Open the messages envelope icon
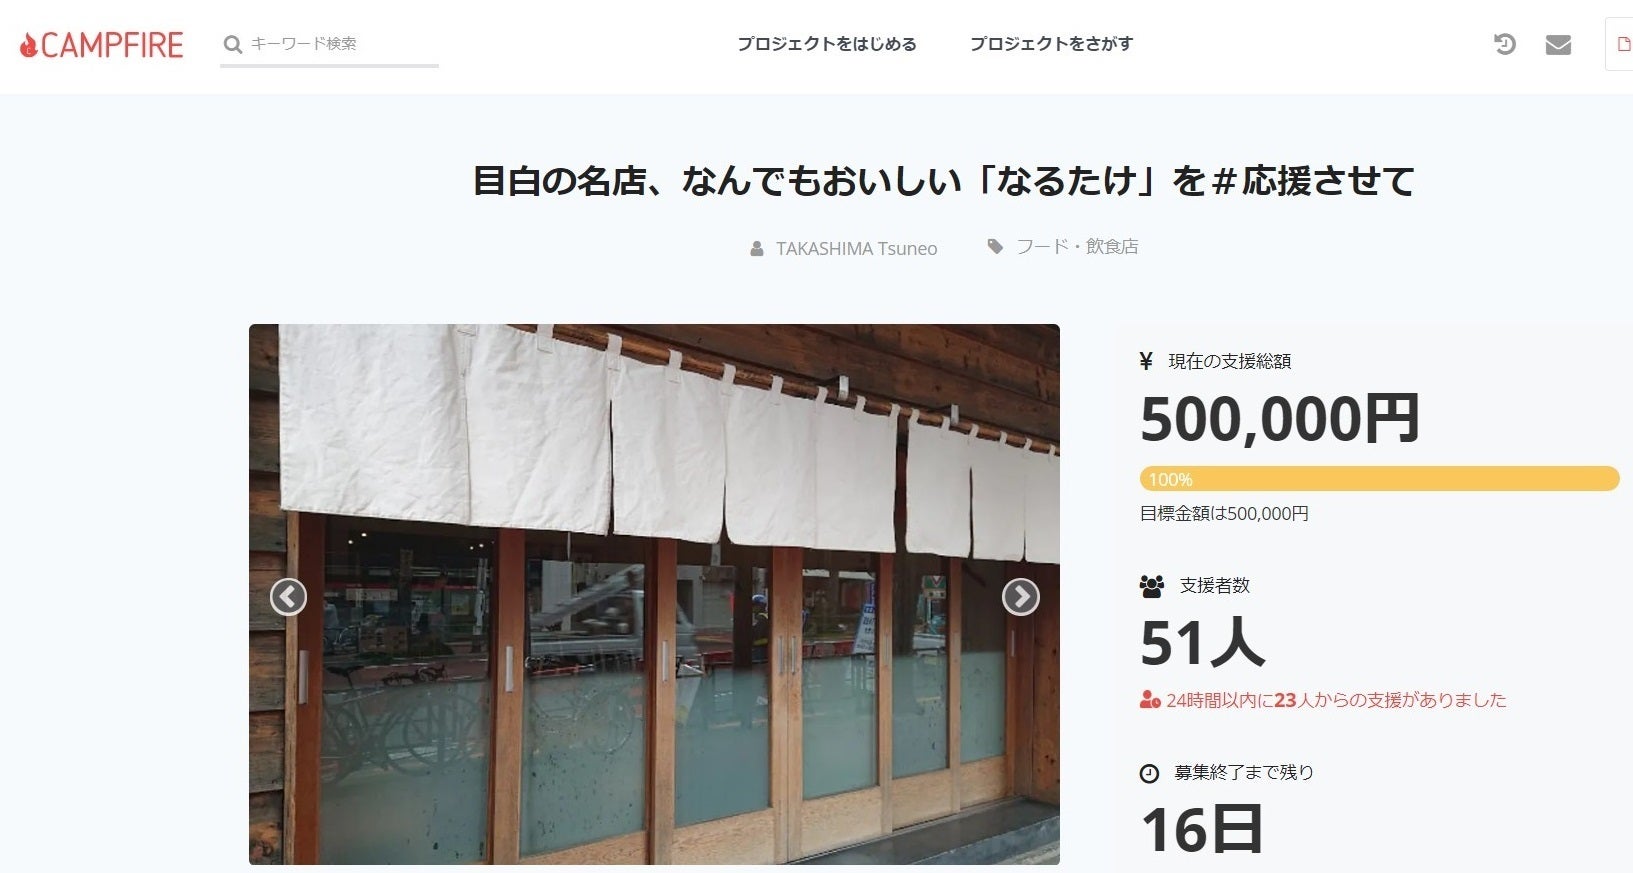This screenshot has height=873, width=1633. 1558,45
